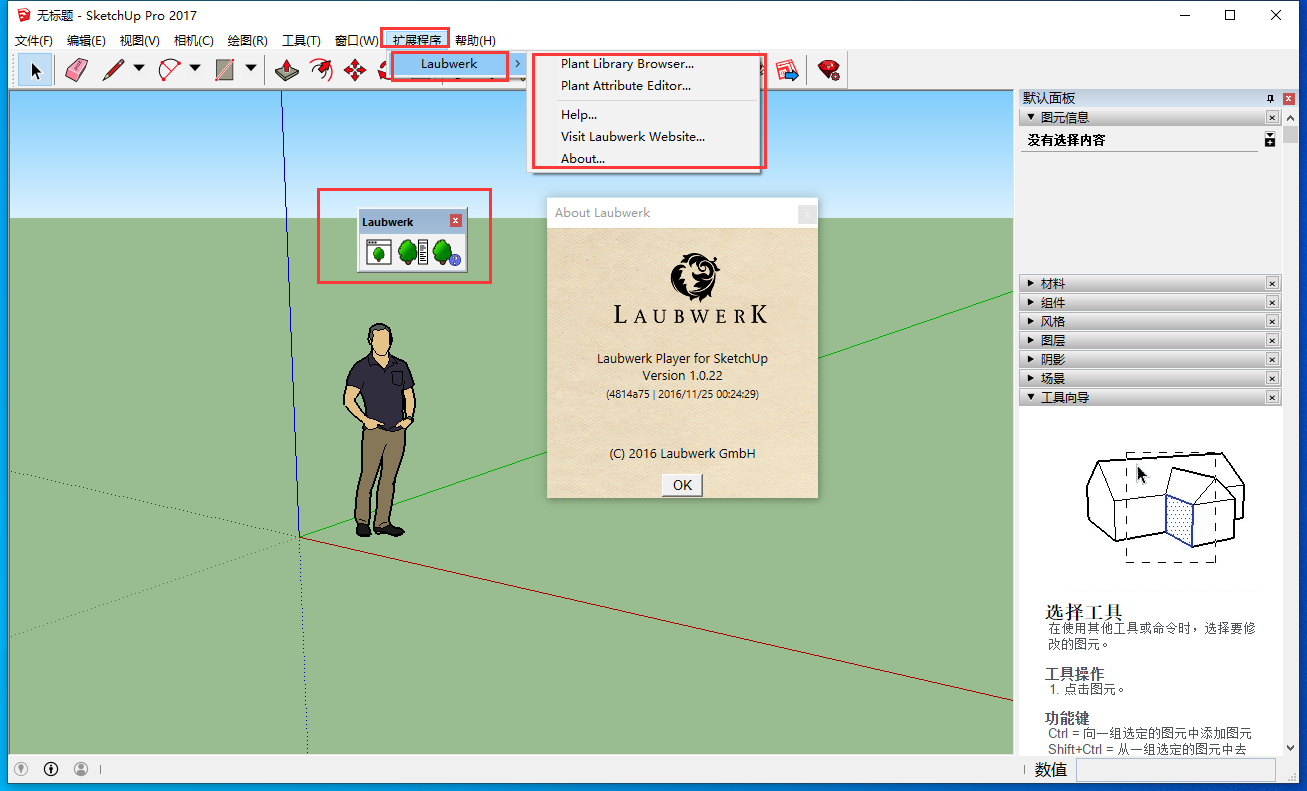1307x791 pixels.
Task: Click the user sign-in status icon
Action: pyautogui.click(x=81, y=769)
